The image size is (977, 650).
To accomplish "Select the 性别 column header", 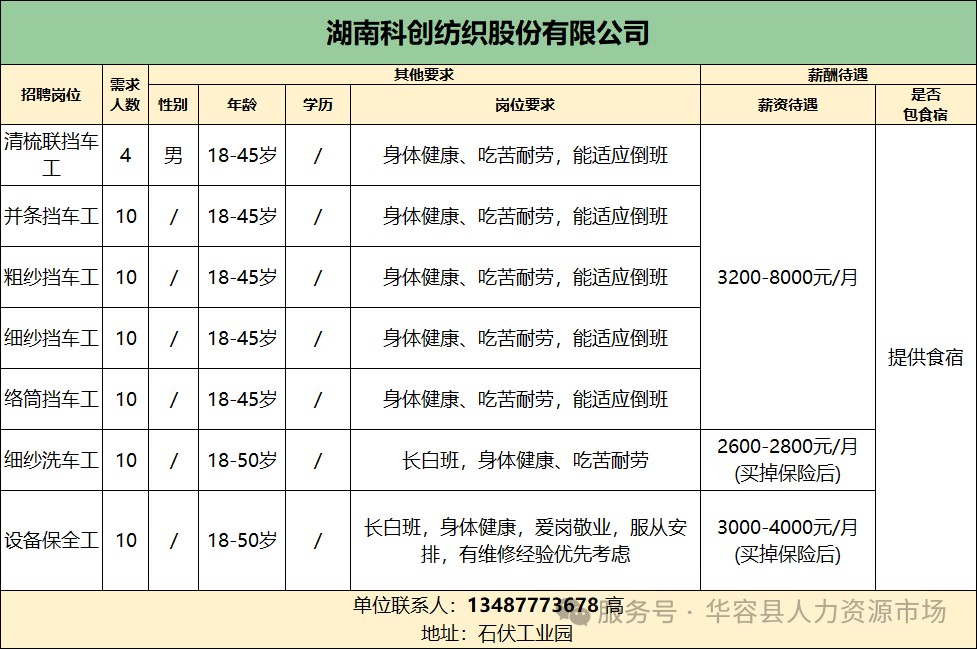I will (x=173, y=105).
